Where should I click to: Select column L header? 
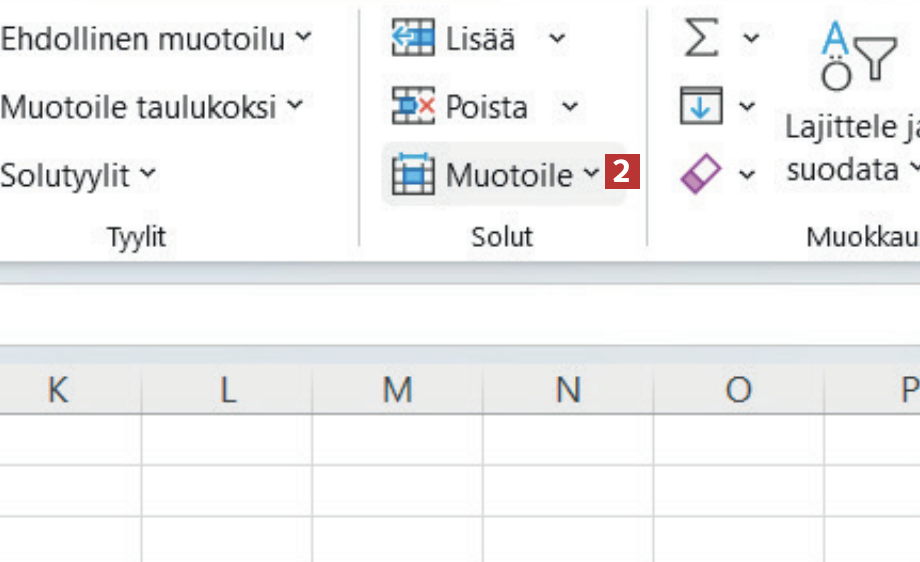[x=228, y=391]
